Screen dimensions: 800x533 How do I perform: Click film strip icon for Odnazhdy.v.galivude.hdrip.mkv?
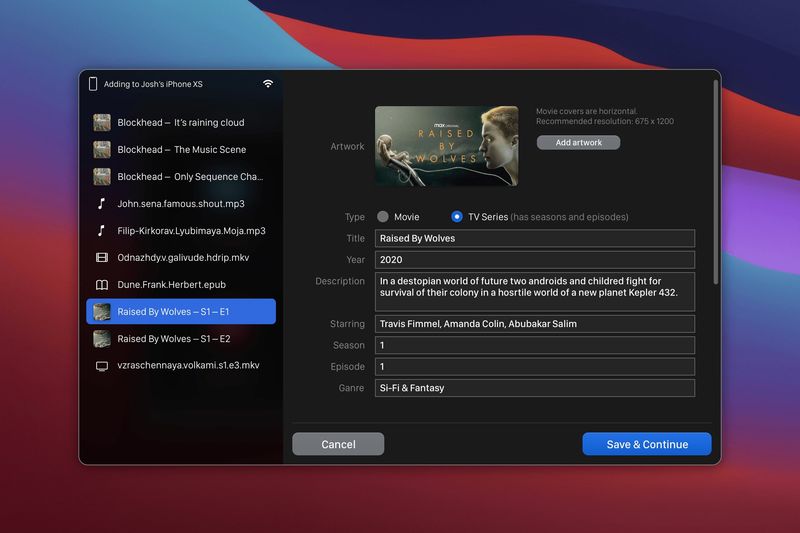click(102, 258)
